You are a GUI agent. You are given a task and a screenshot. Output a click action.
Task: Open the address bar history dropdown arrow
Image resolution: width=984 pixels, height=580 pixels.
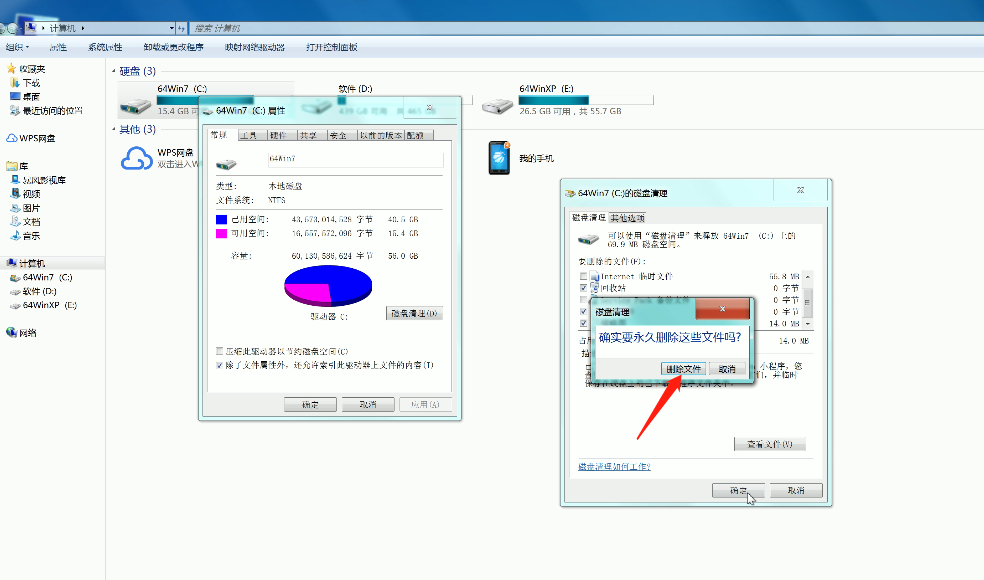[171, 28]
